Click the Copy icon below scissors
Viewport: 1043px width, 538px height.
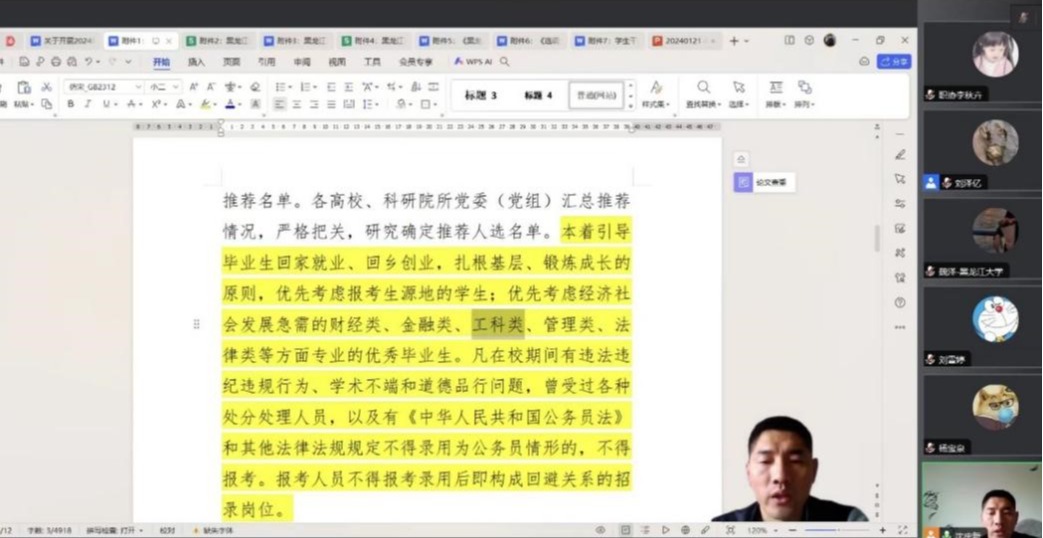(x=47, y=104)
